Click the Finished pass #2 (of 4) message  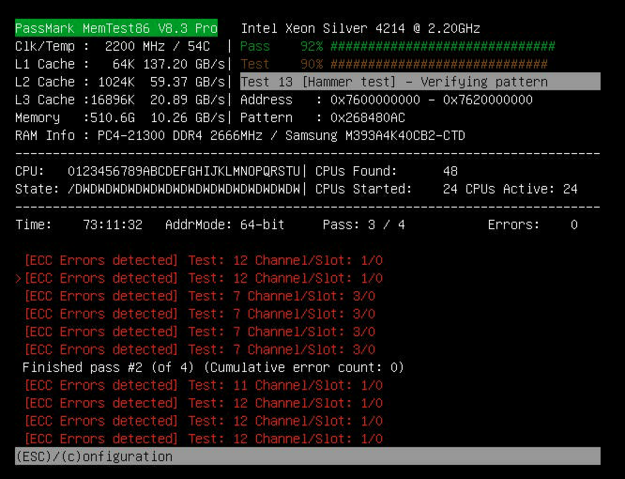(x=213, y=367)
